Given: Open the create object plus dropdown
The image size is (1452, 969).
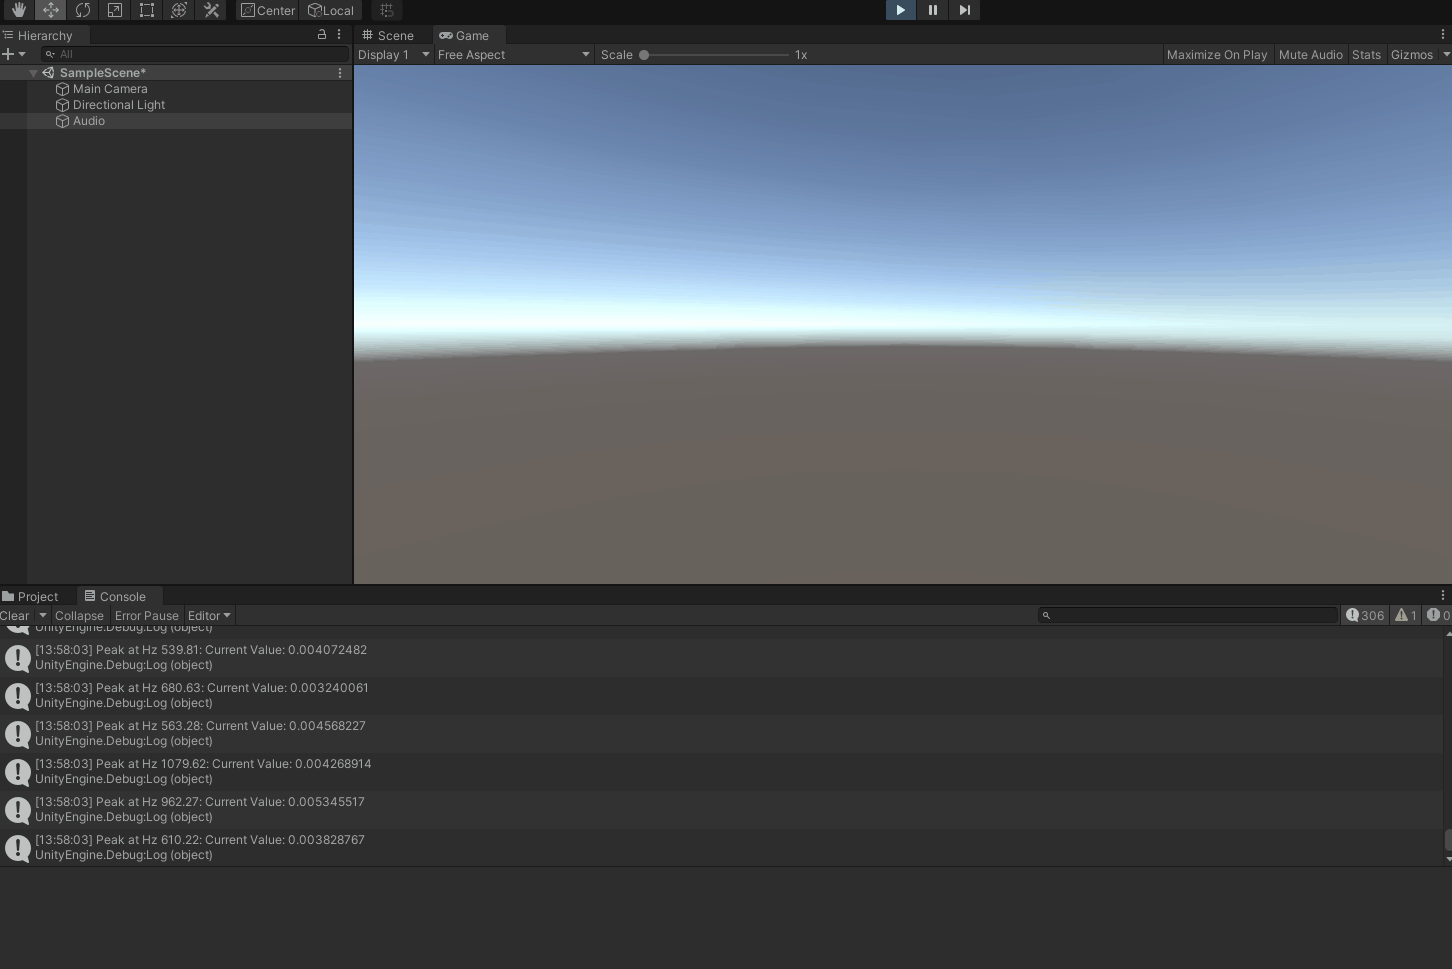Looking at the screenshot, I should [x=14, y=54].
